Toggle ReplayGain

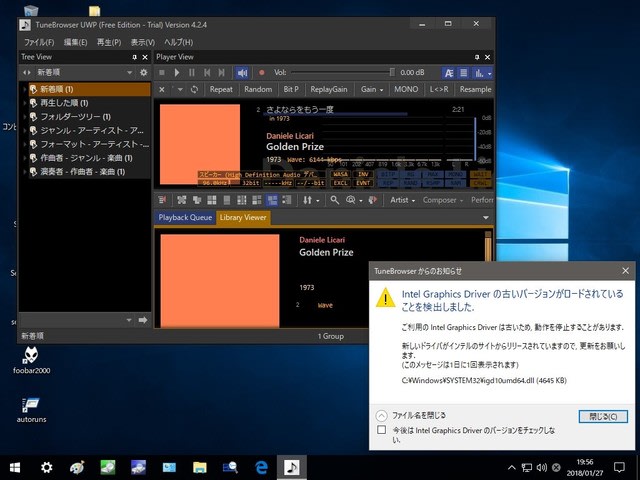[x=329, y=89]
